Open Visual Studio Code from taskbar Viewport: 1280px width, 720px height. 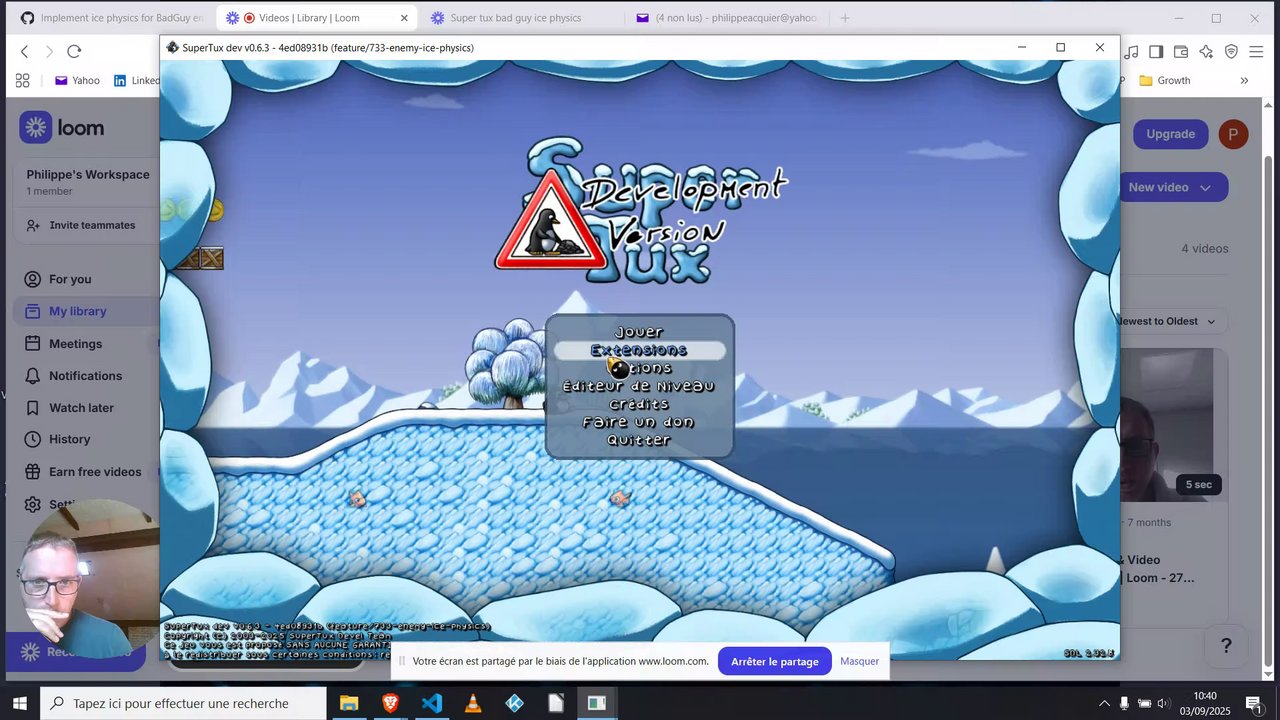[x=432, y=703]
